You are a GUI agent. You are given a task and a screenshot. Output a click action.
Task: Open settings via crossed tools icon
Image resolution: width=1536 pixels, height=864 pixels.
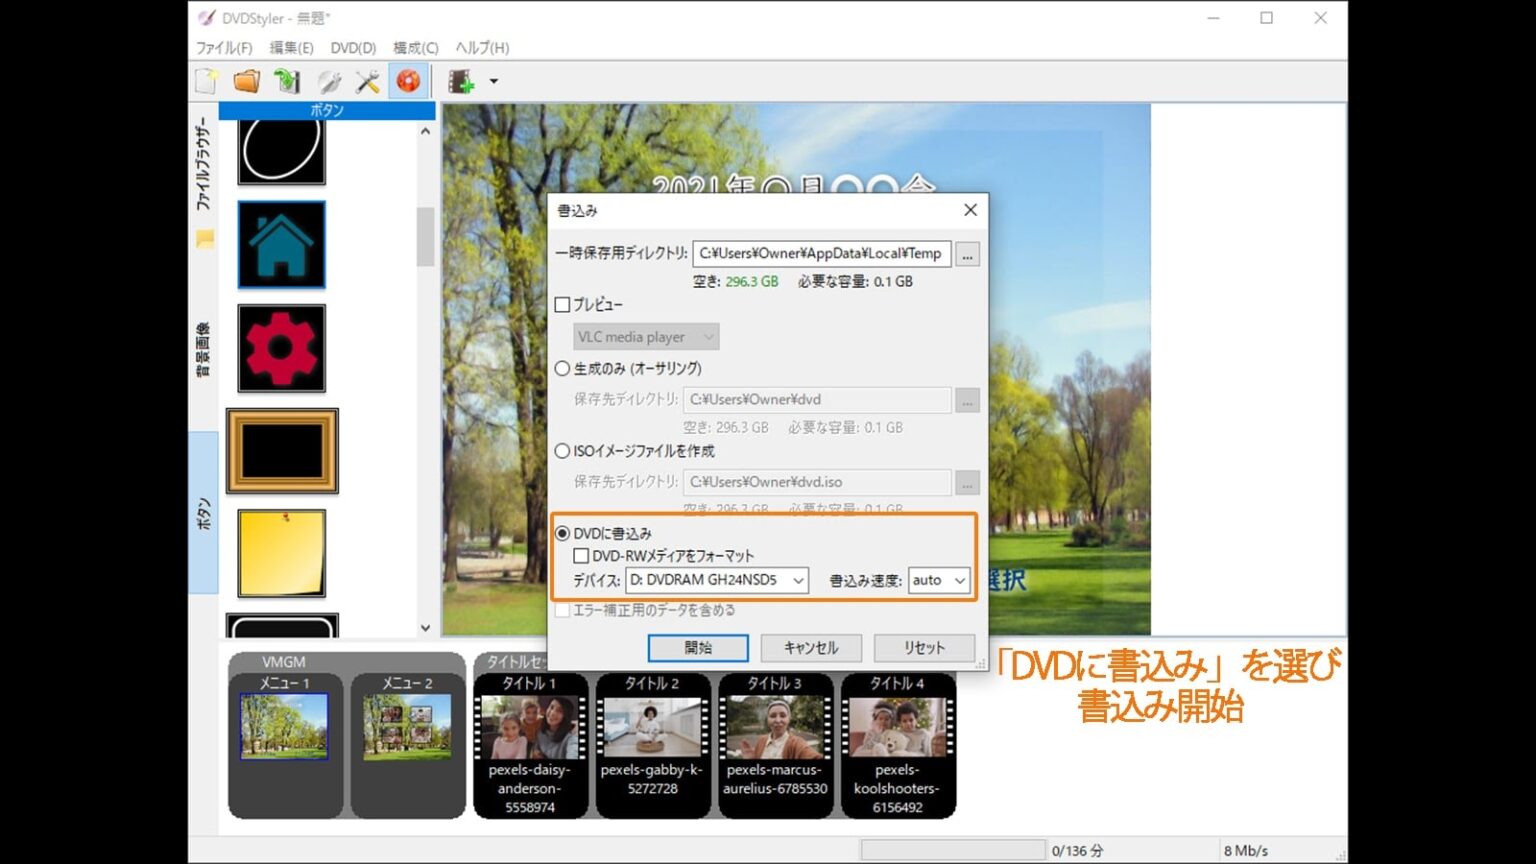[368, 81]
